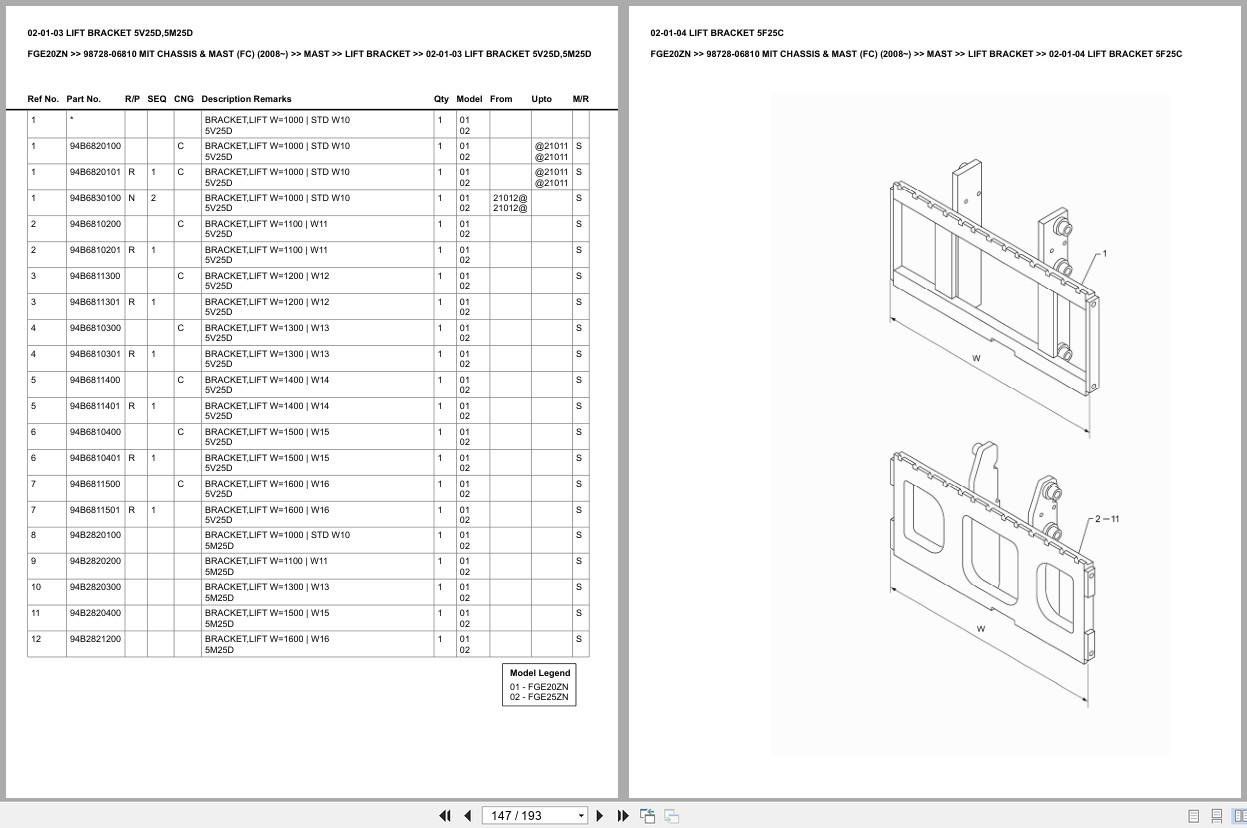Viewport: 1247px width, 828px height.
Task: Click part number 94B6811500
Action: tap(95, 484)
